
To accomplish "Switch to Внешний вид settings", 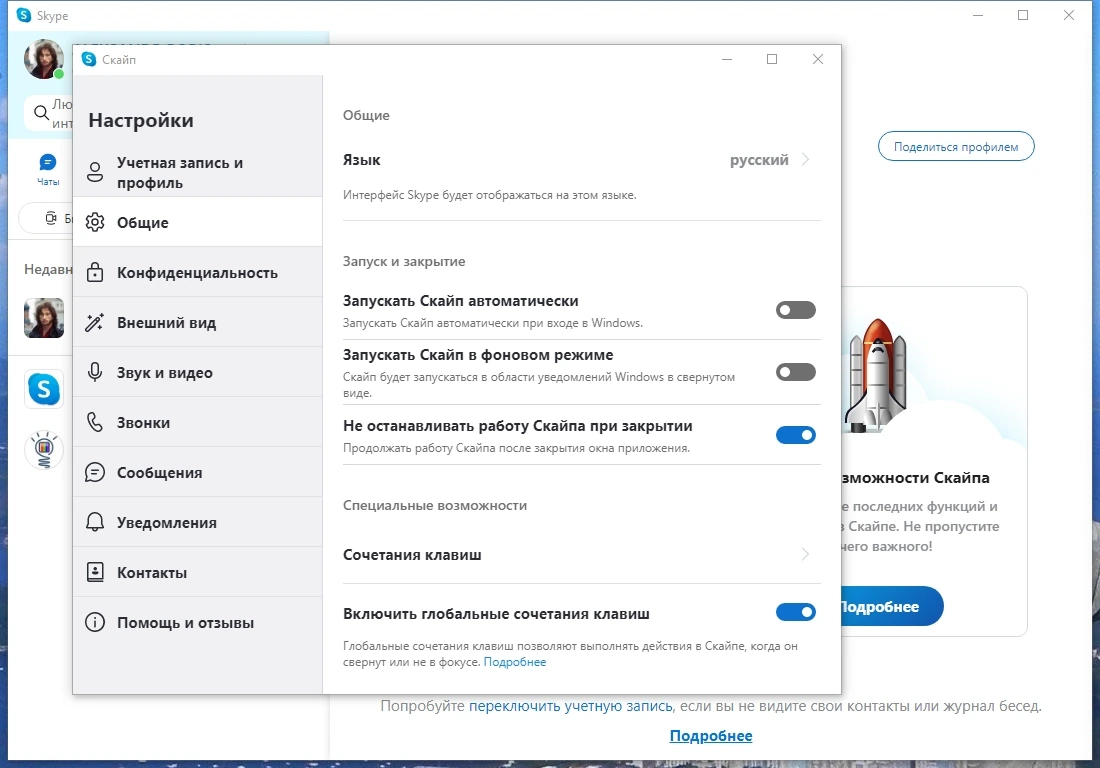I will 198,323.
